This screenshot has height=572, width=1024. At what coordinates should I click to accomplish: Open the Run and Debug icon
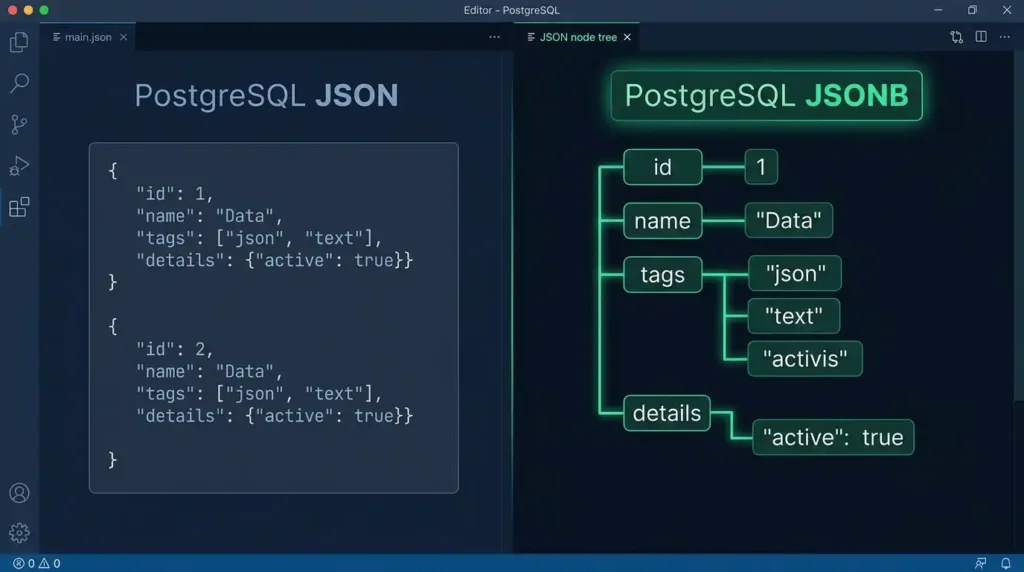(19, 166)
